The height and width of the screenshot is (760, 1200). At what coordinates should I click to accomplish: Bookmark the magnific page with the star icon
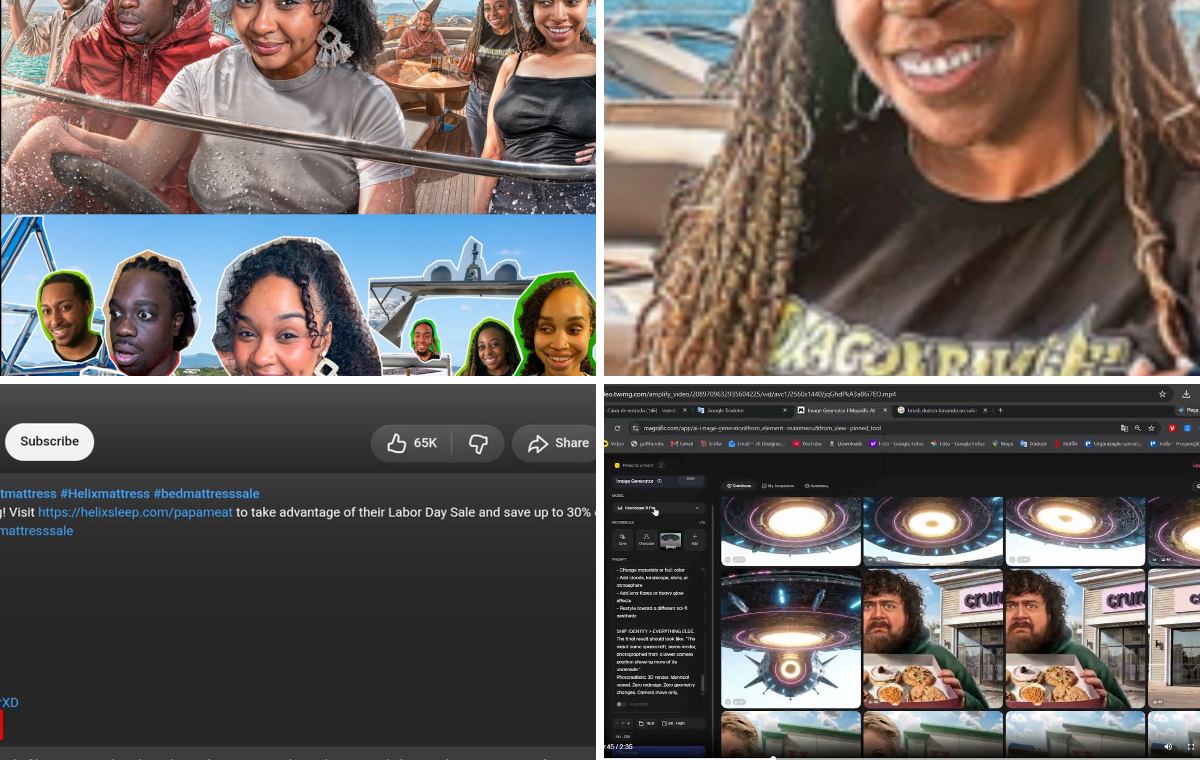point(1152,428)
